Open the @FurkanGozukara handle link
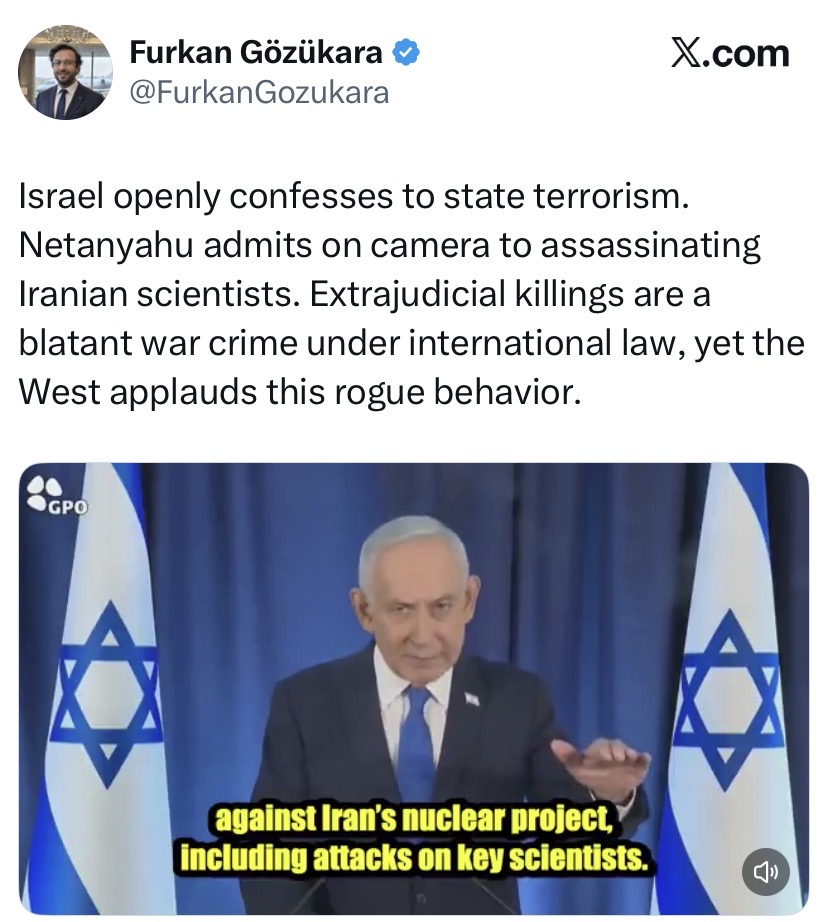The height and width of the screenshot is (922, 828). click(259, 92)
